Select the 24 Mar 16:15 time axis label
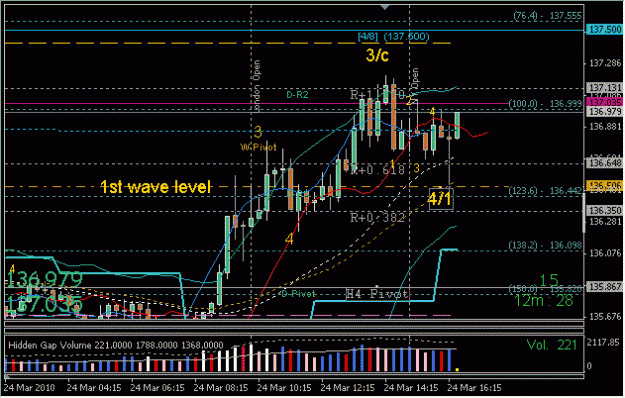The width and height of the screenshot is (625, 398). tap(474, 388)
